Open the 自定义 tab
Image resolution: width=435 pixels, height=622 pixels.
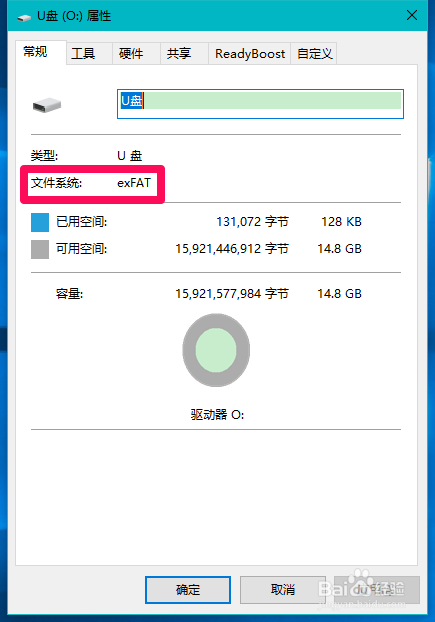click(x=314, y=53)
